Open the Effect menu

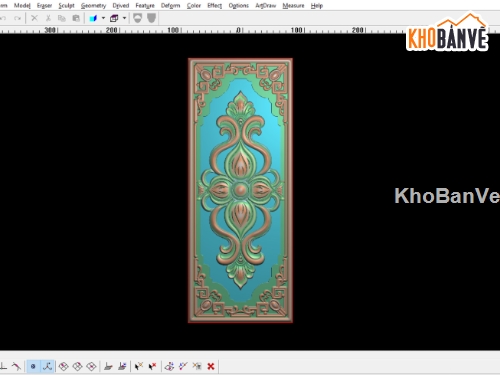(x=215, y=6)
